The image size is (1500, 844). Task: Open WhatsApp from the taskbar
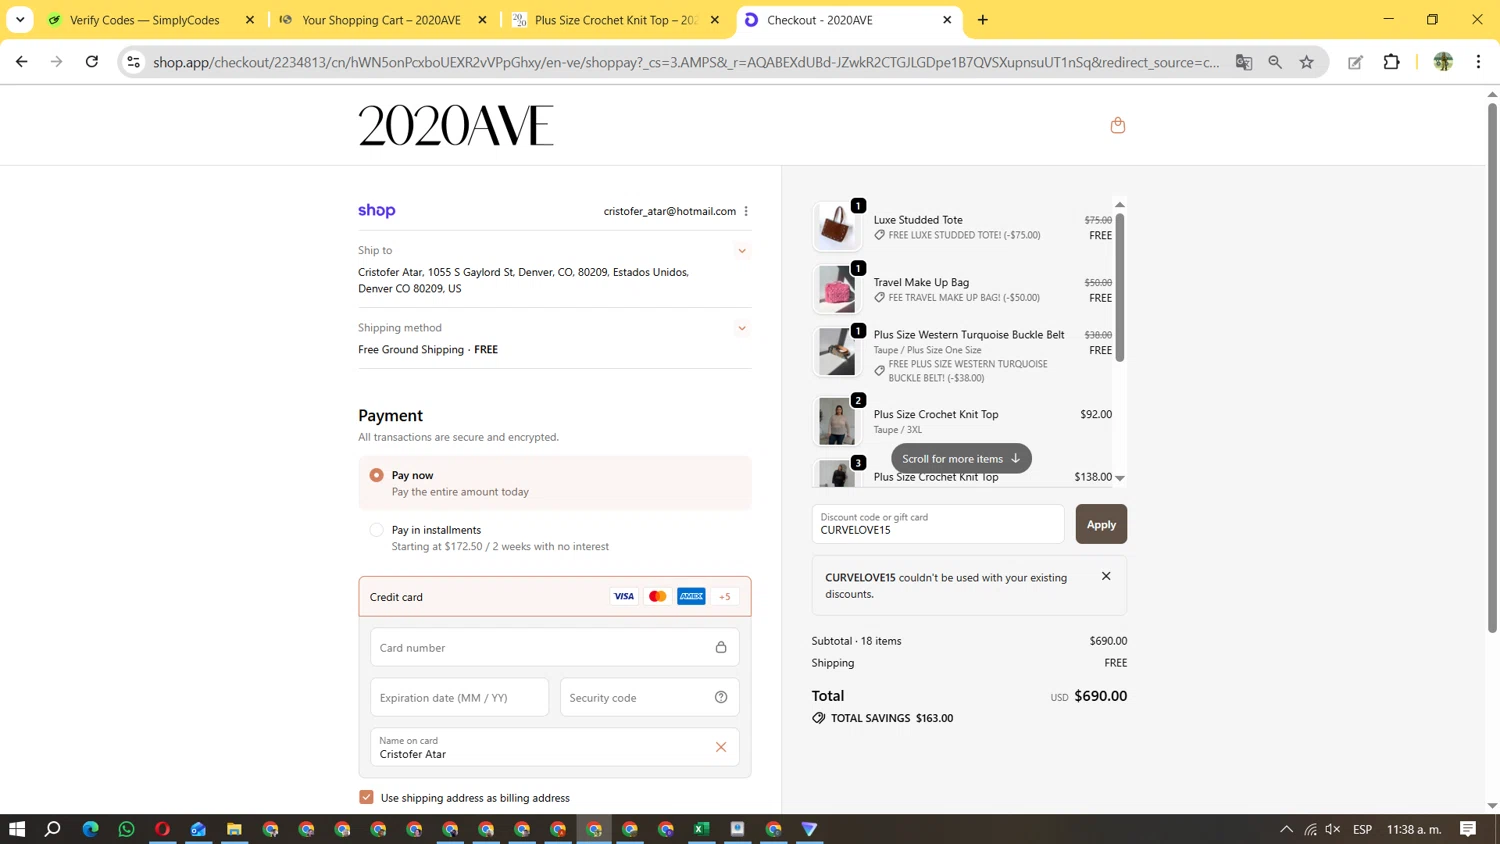click(x=126, y=829)
